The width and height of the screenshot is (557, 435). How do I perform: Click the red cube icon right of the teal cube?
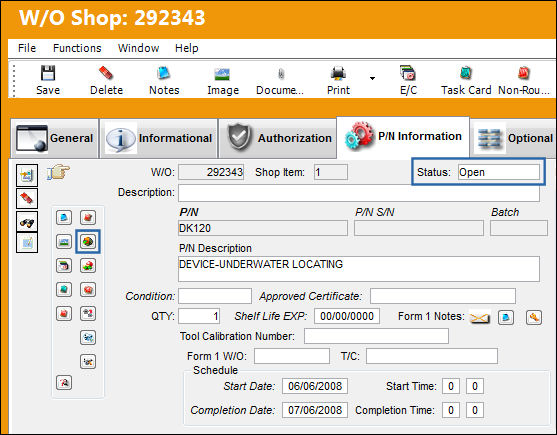(x=88, y=289)
